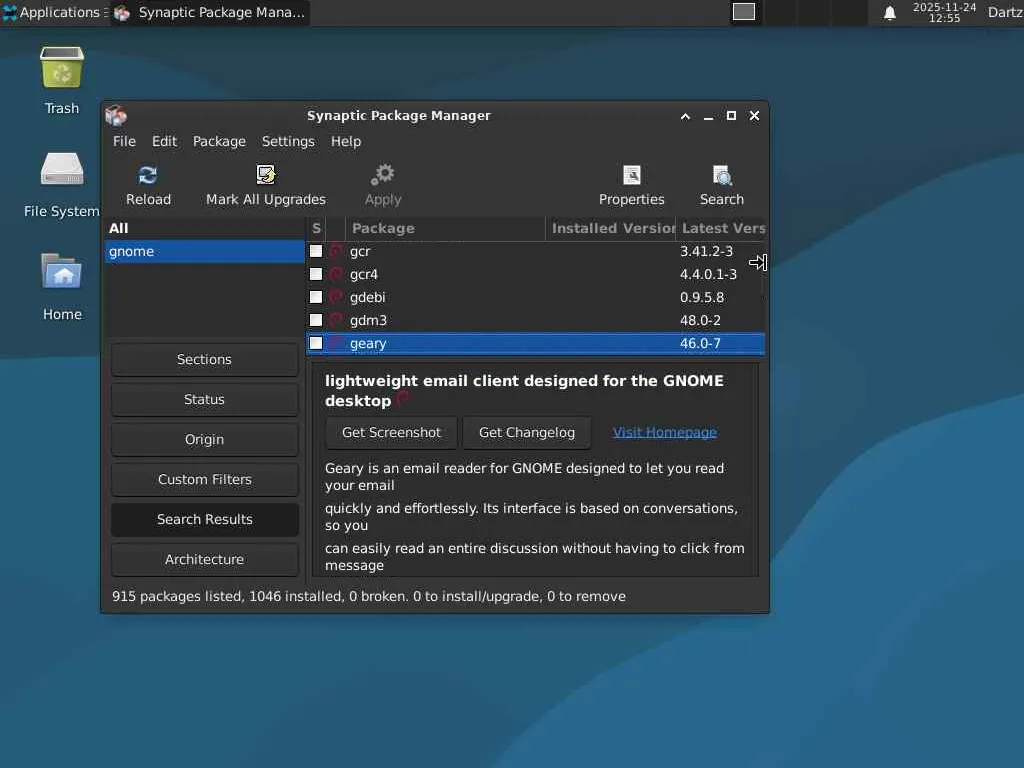Select the geary package name
Screen dimensions: 1024x768
tap(368, 344)
